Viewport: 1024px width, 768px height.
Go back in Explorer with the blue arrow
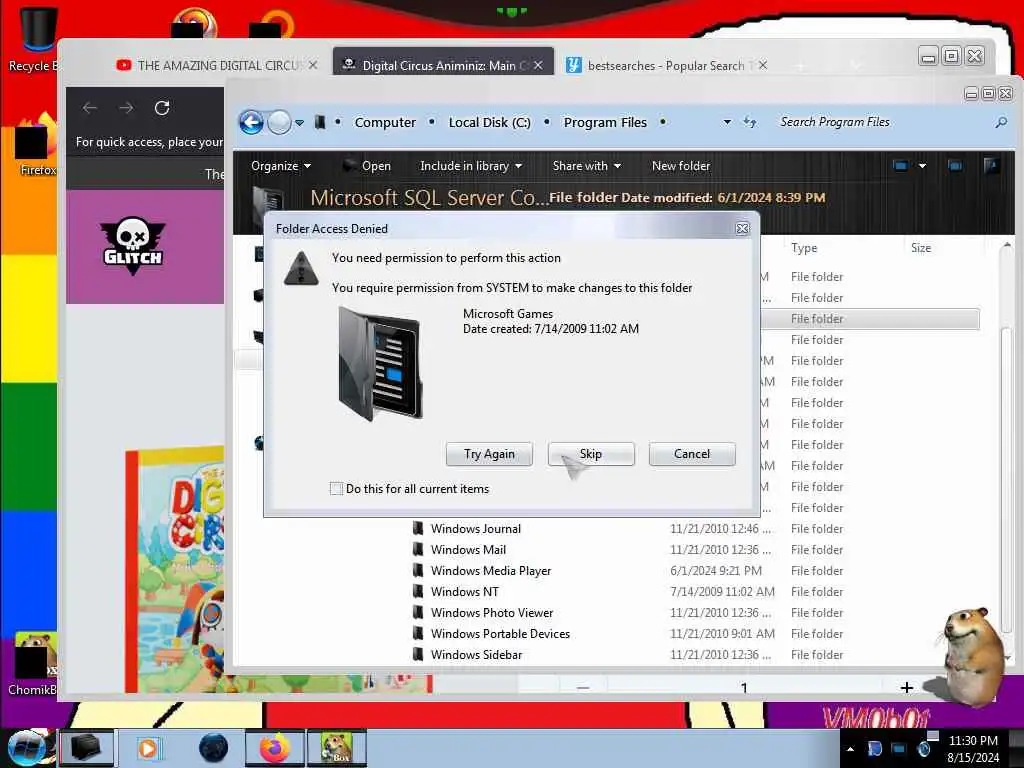[x=251, y=122]
